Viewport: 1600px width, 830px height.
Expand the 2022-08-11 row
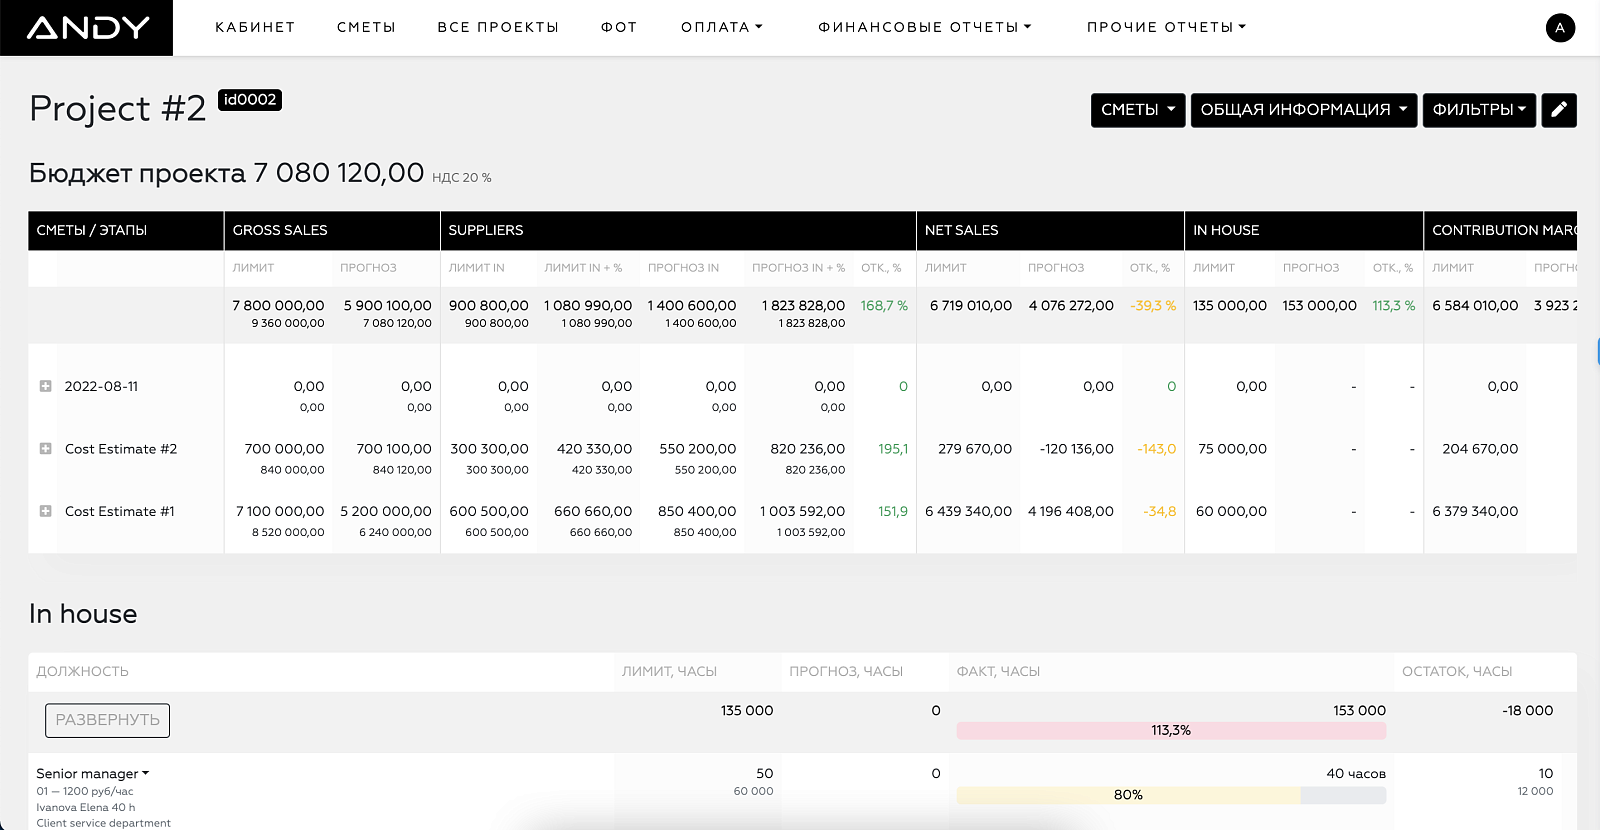tap(45, 386)
